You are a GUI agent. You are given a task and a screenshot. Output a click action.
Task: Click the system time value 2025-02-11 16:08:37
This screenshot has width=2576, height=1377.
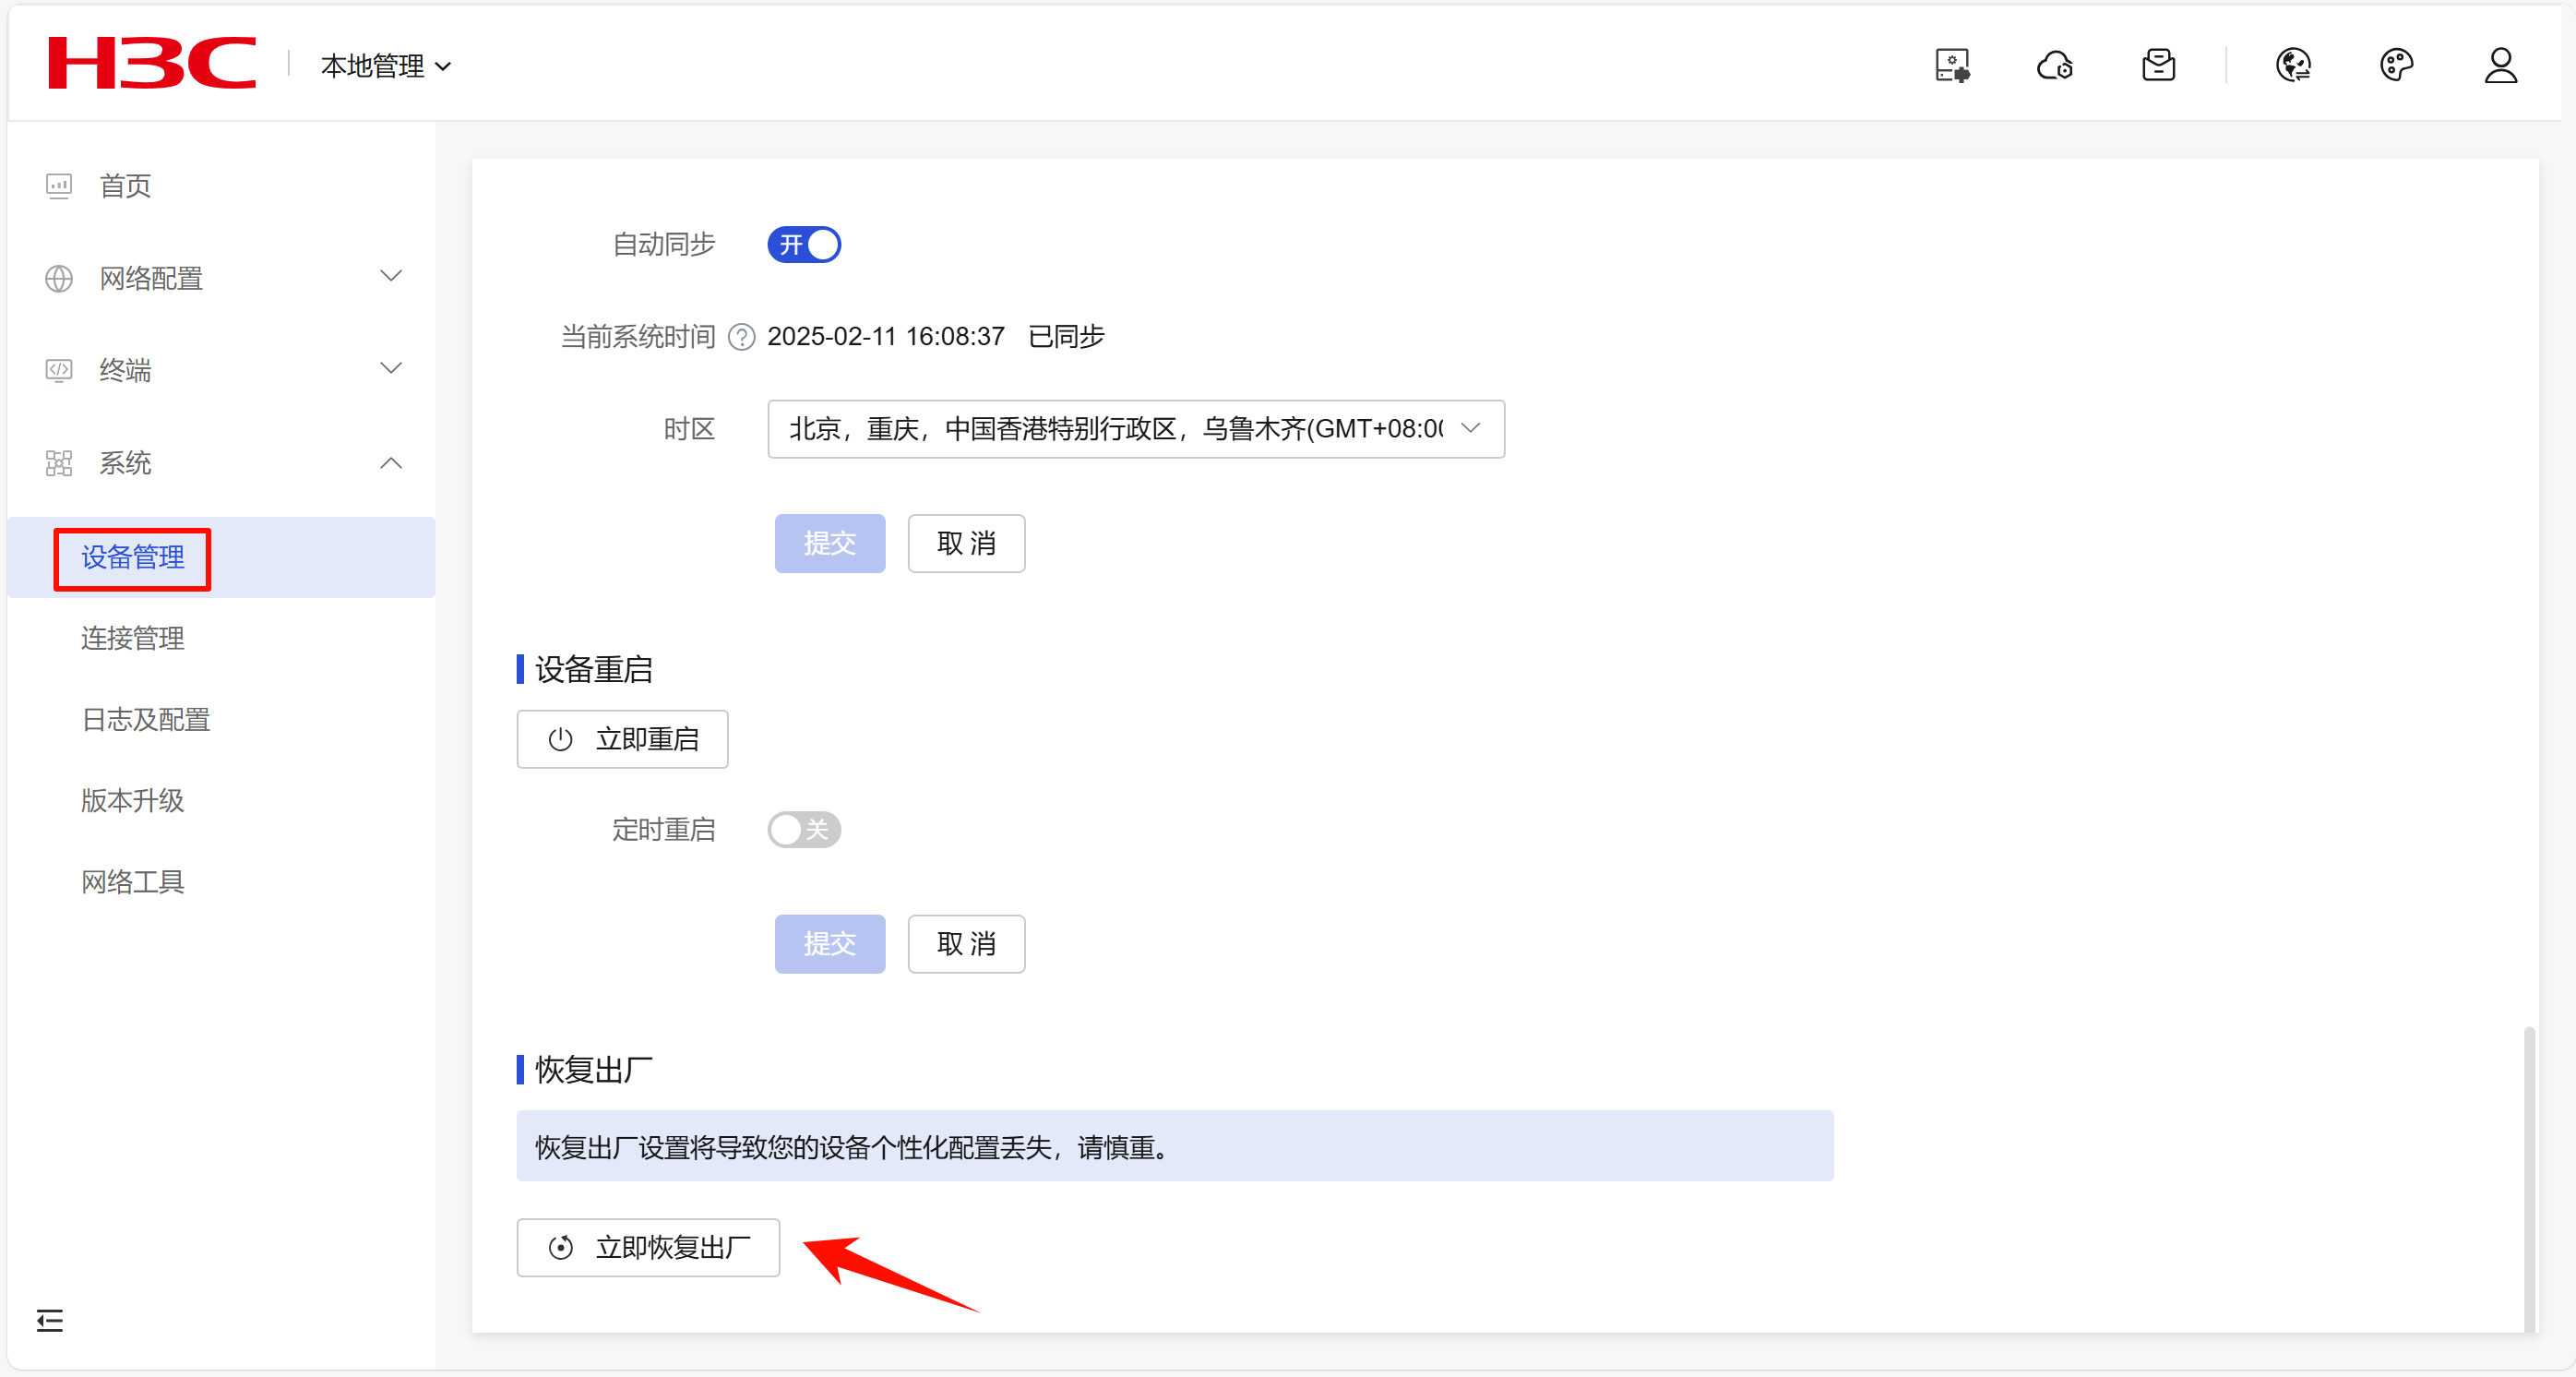click(886, 336)
